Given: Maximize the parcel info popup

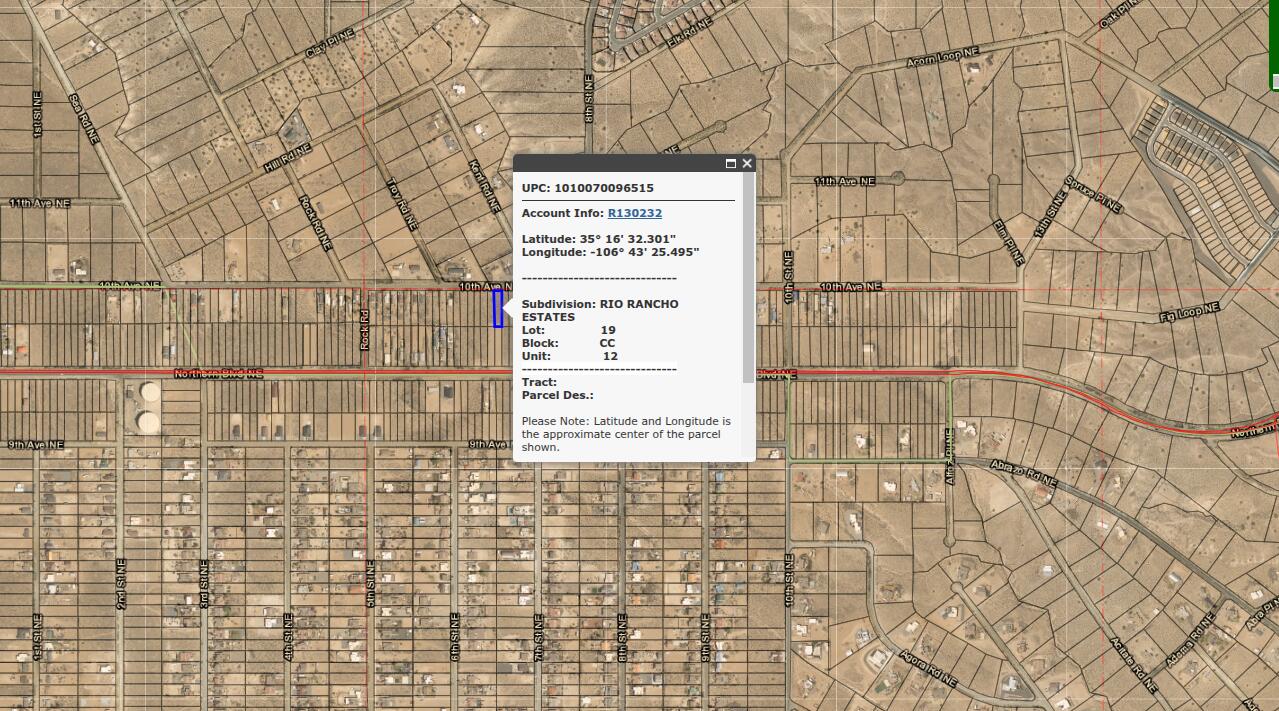Looking at the screenshot, I should (x=731, y=164).
